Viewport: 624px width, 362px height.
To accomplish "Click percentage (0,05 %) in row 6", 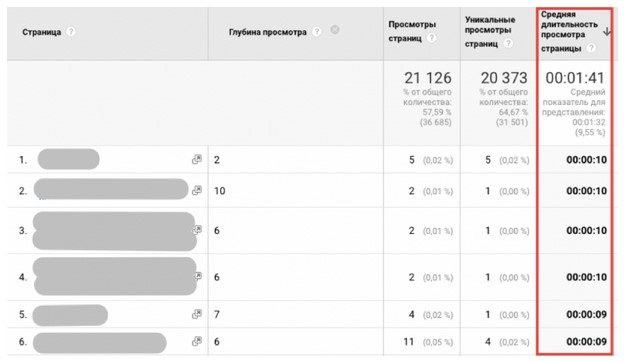I will [x=438, y=342].
